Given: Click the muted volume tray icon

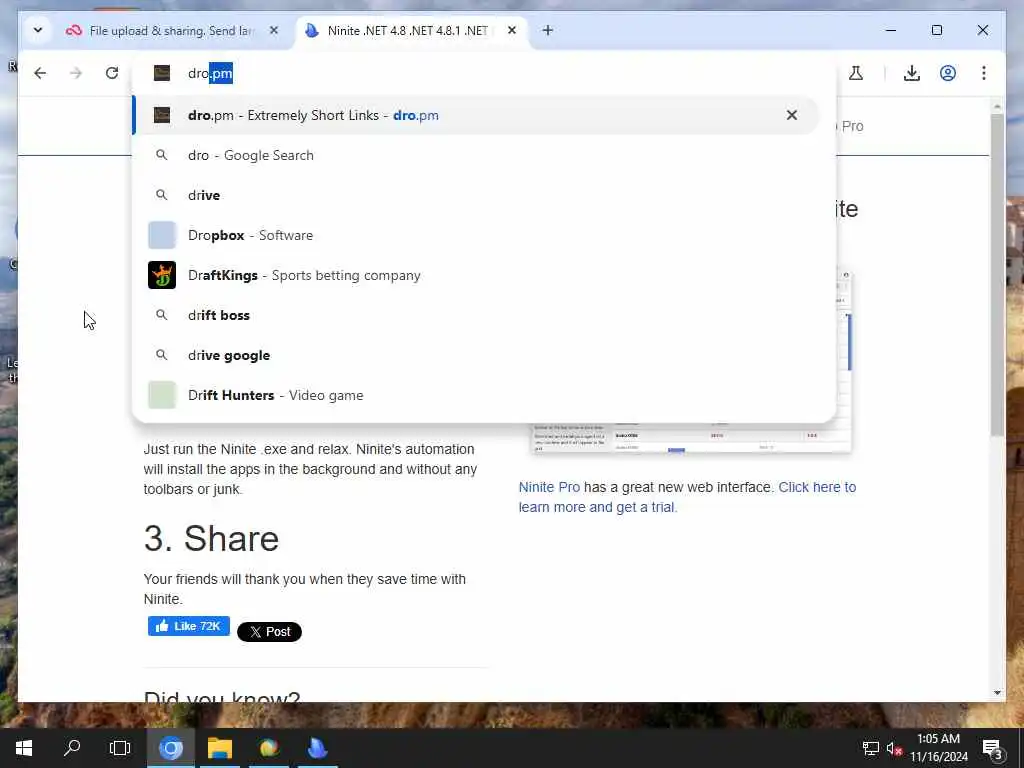Looking at the screenshot, I should tap(894, 748).
